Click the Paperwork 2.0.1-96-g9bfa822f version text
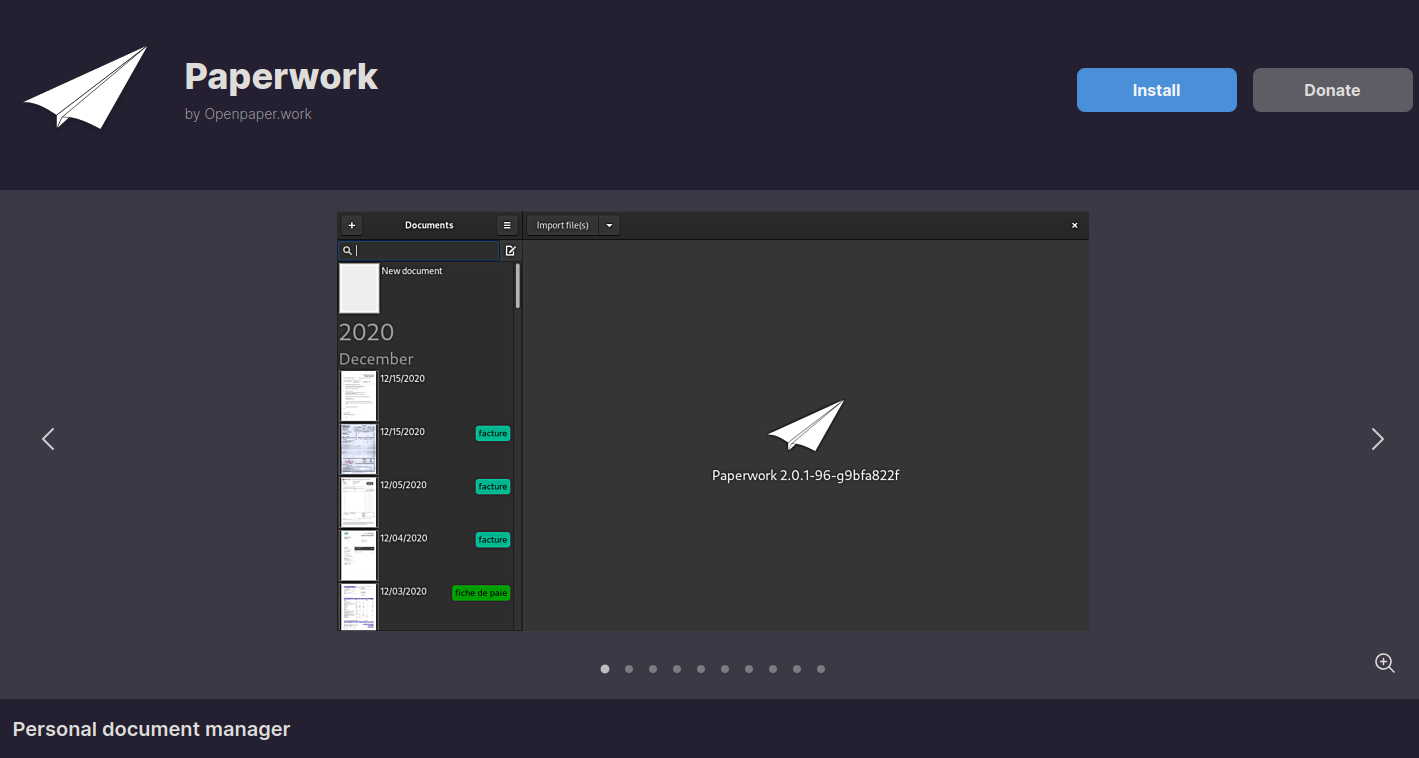Screen dimensions: 1419x758 coord(805,475)
